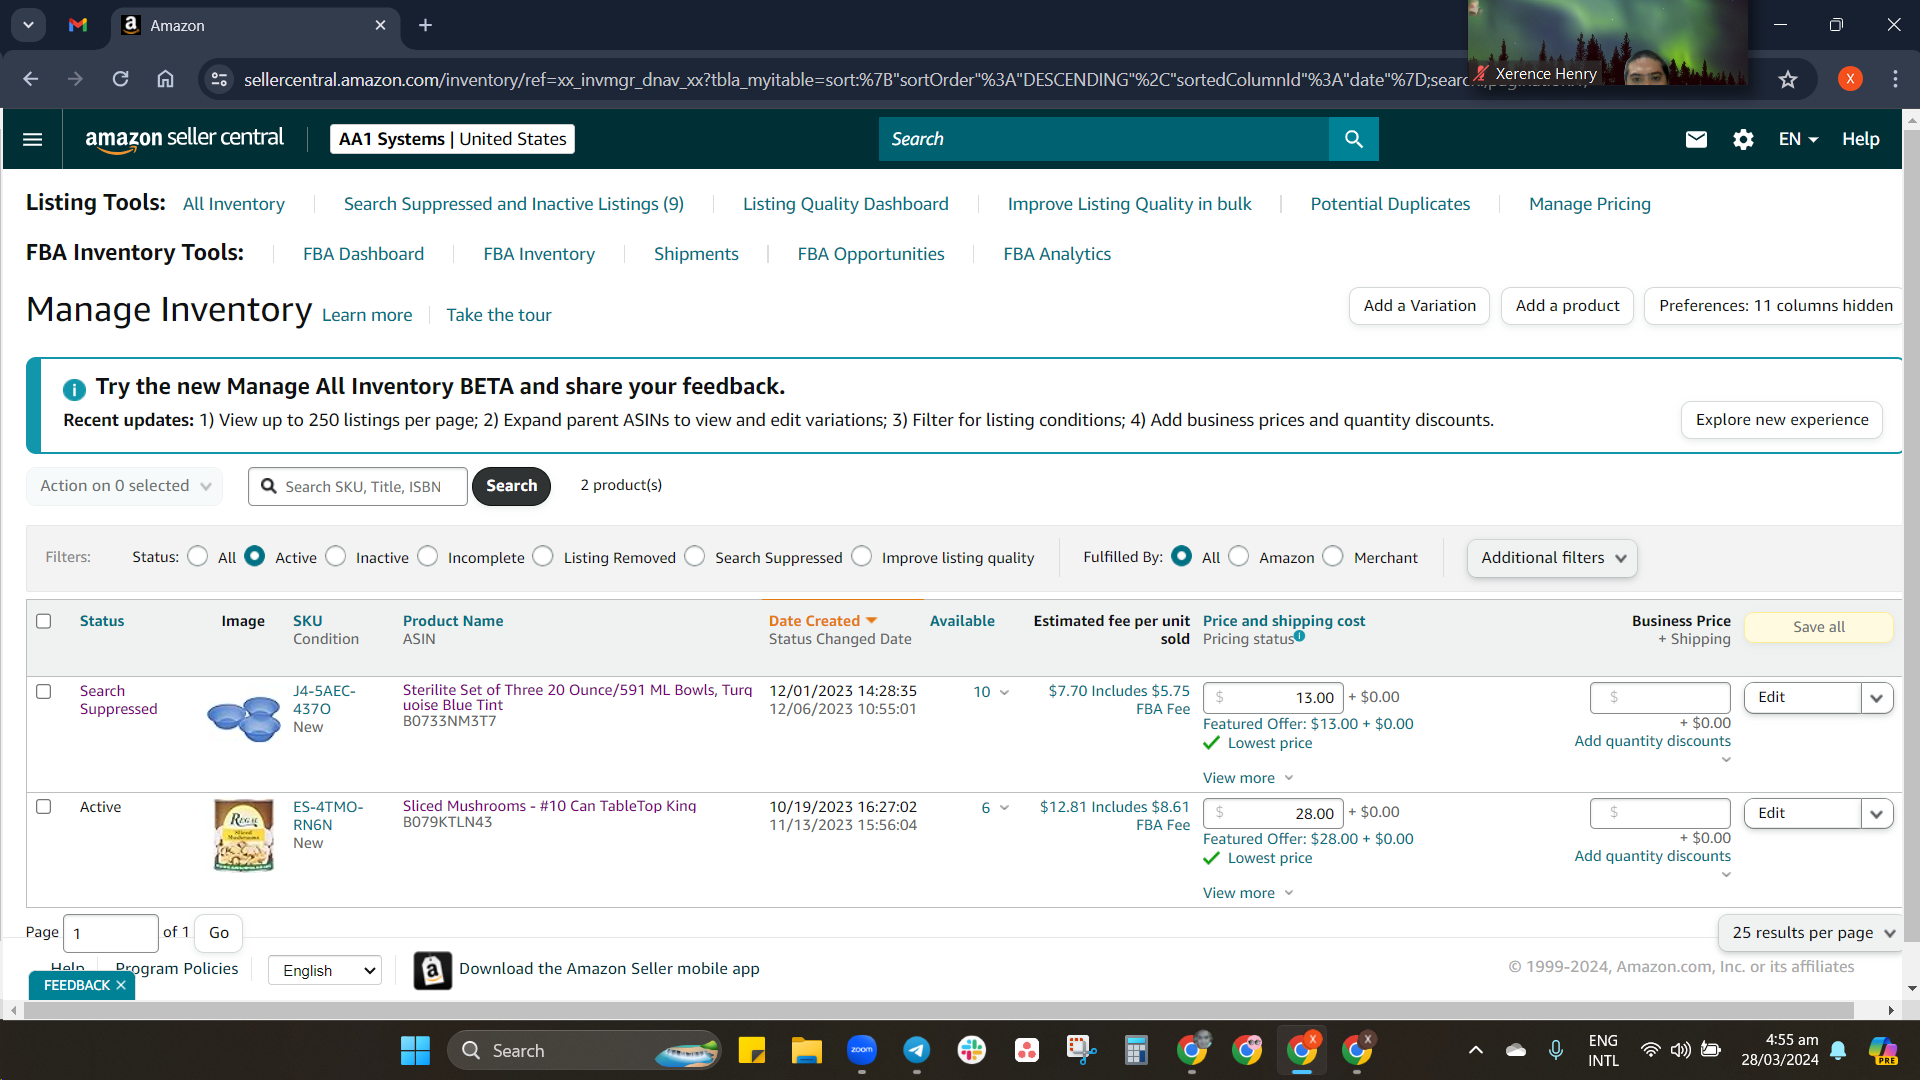Select the Search Suppressed status filter
The image size is (1920, 1080).
pyautogui.click(x=695, y=556)
